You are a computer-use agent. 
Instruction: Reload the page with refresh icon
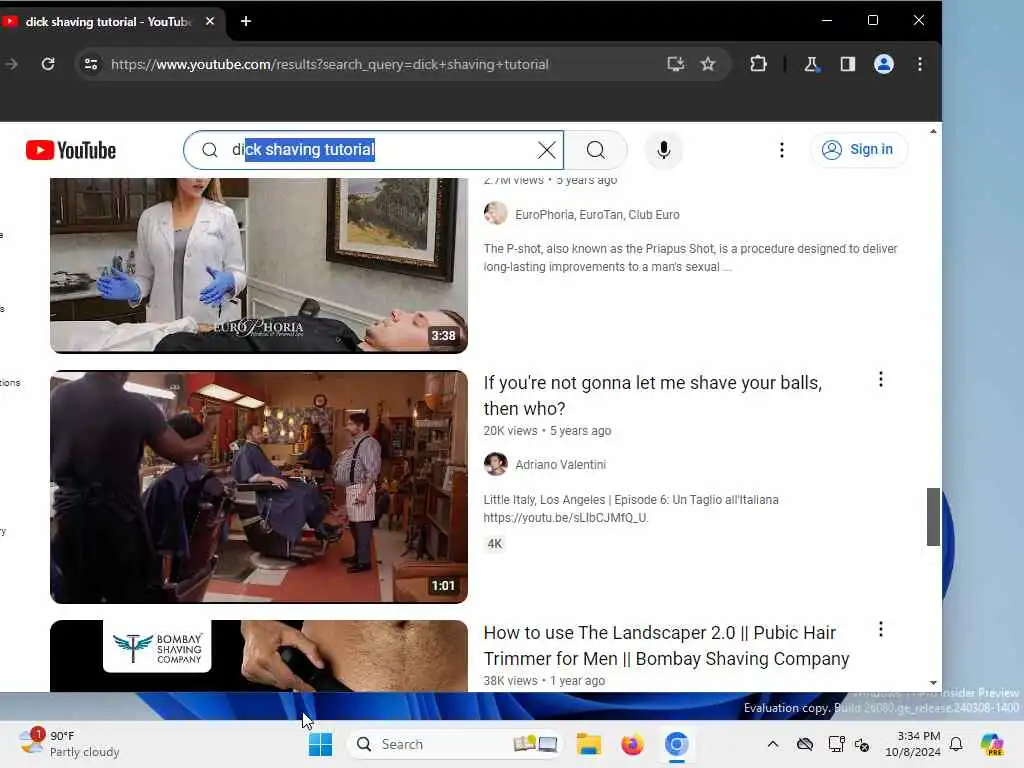(48, 64)
